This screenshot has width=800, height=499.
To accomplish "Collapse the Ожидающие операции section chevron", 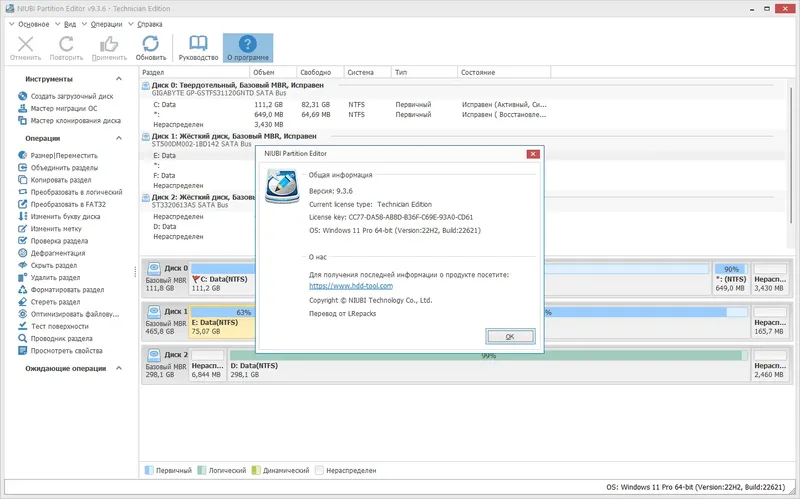I will tap(119, 368).
